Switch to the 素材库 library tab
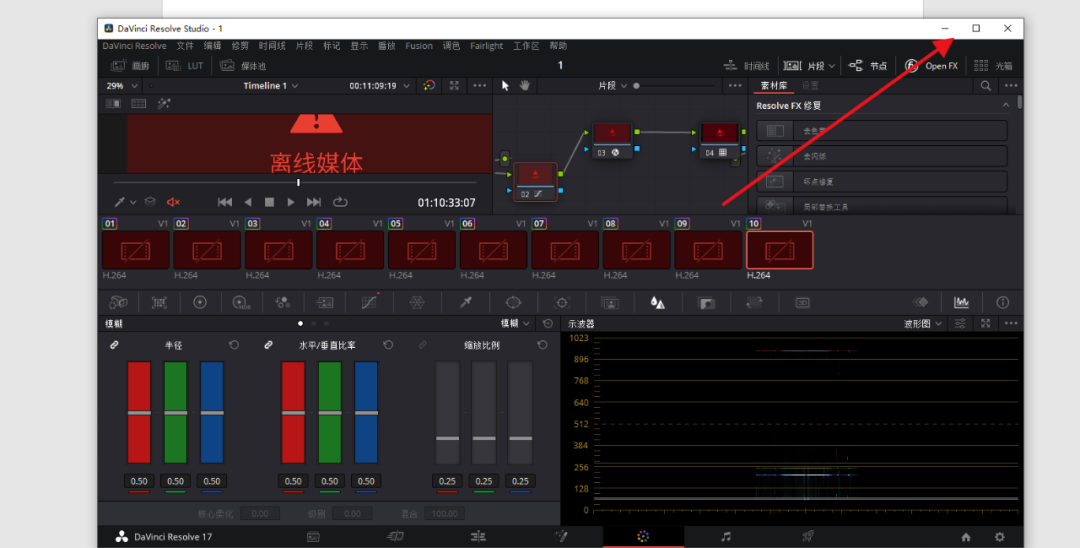 [773, 86]
